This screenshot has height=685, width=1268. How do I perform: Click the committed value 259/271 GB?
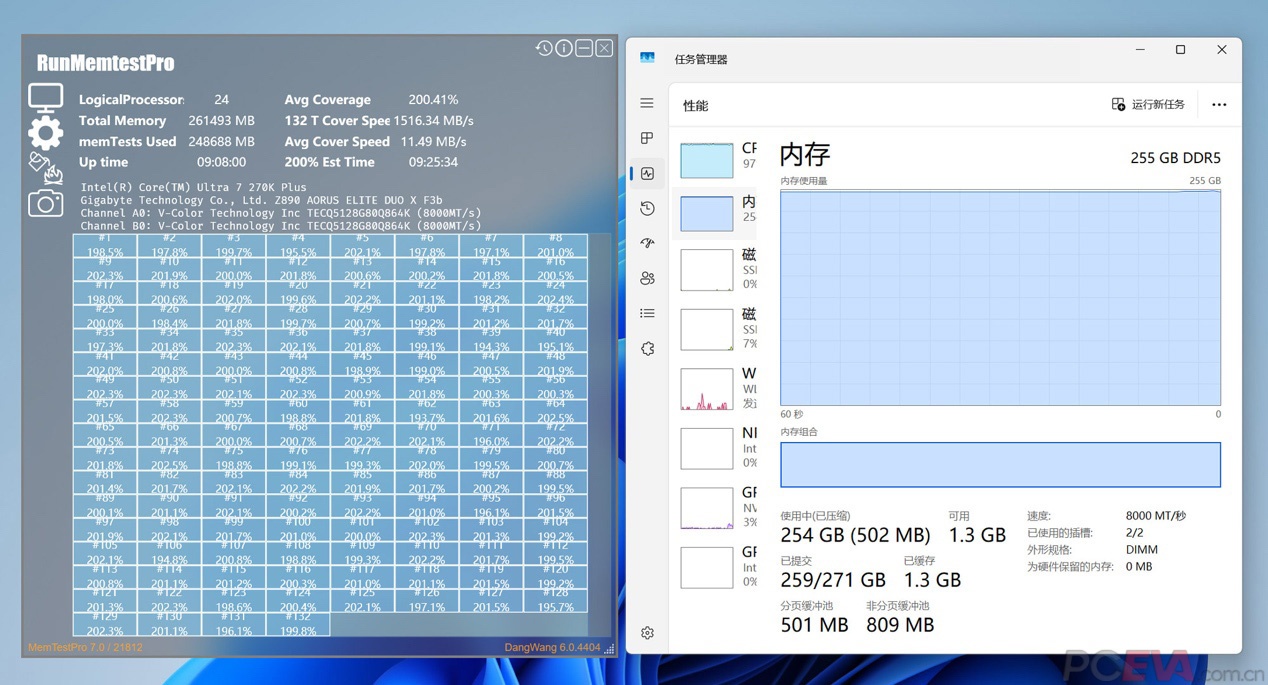(x=833, y=580)
